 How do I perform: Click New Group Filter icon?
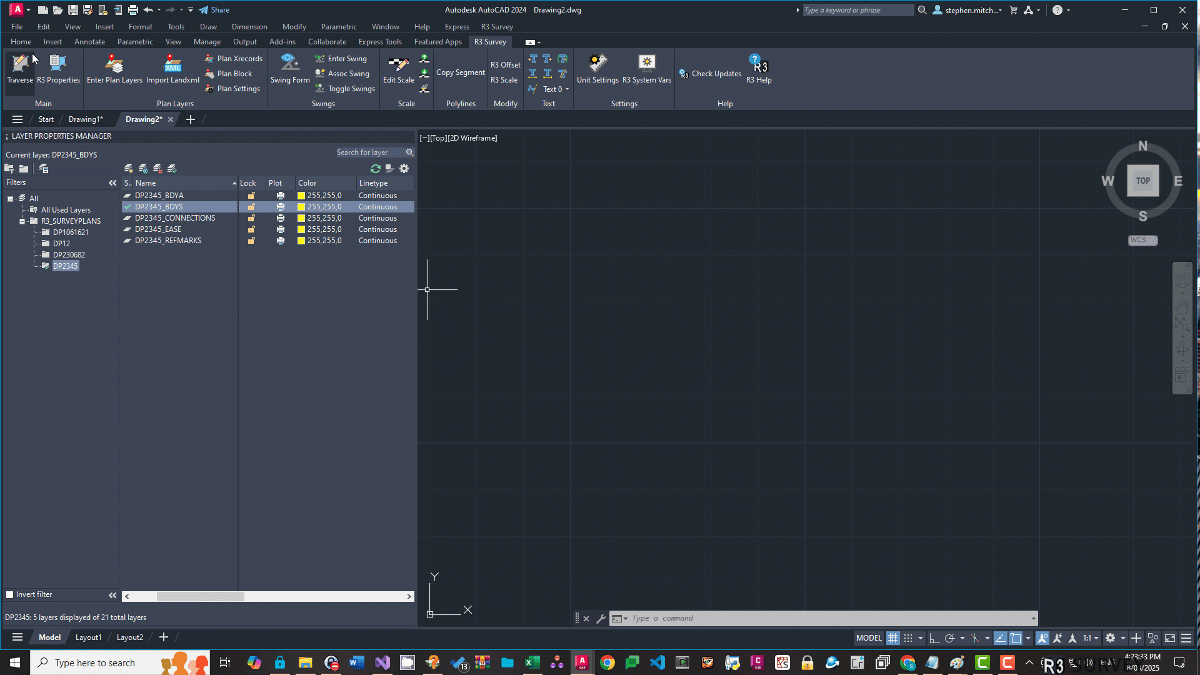(x=23, y=169)
